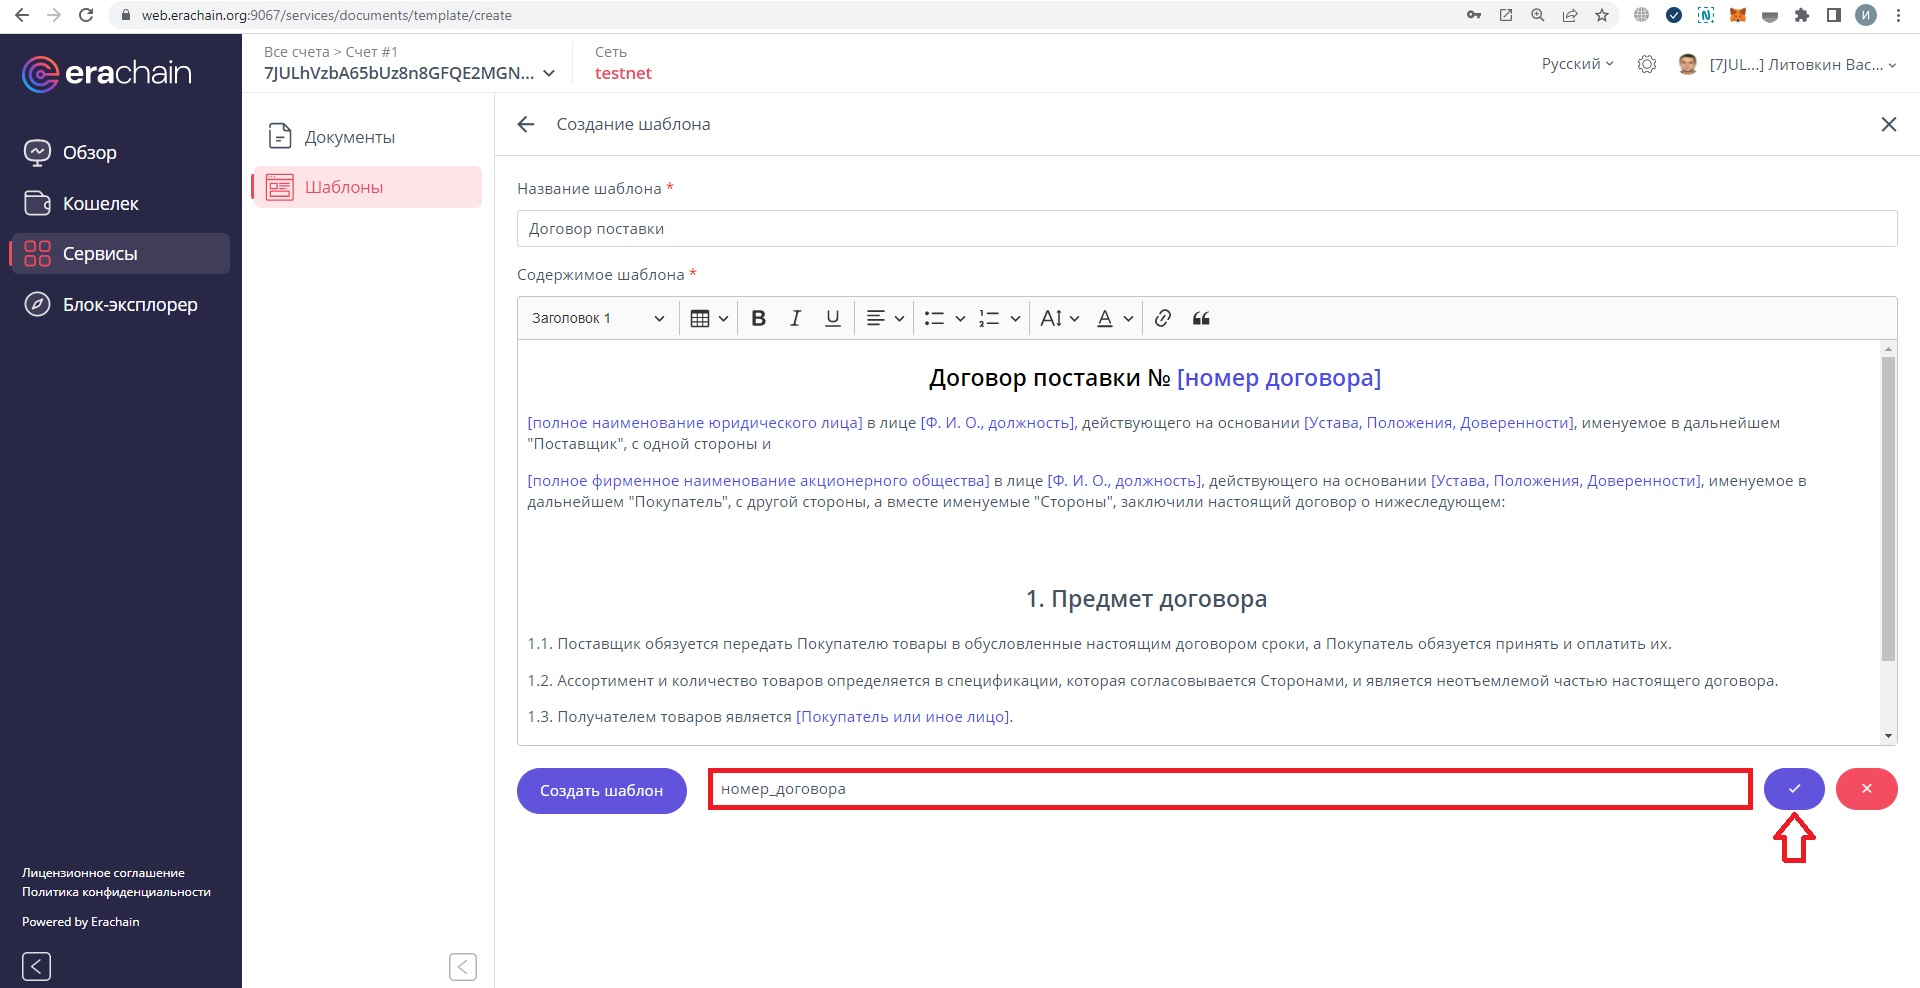This screenshot has height=988, width=1920.
Task: Open the Заголовок 1 style dropdown
Action: click(597, 318)
